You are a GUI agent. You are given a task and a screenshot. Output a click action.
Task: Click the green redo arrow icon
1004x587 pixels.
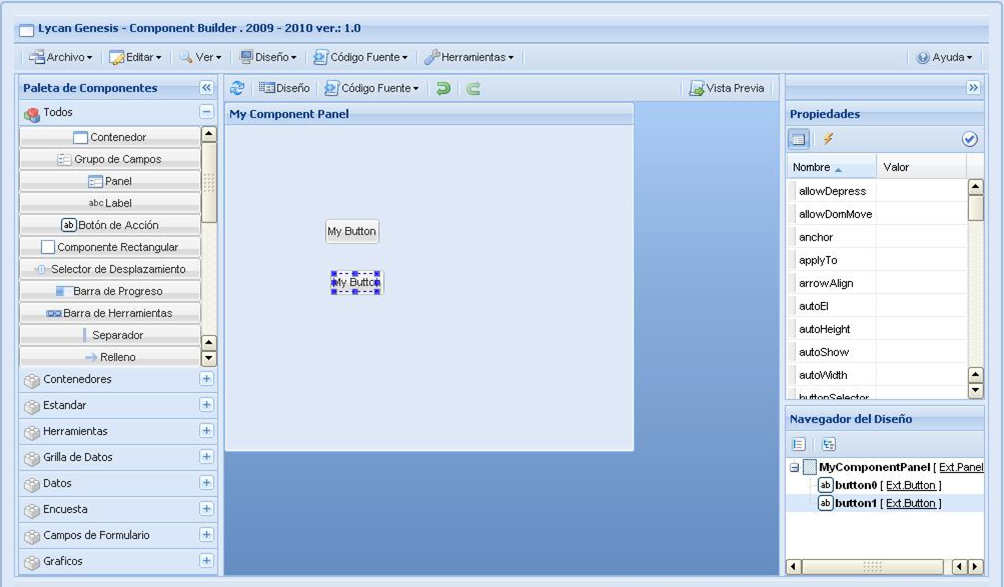(x=473, y=88)
